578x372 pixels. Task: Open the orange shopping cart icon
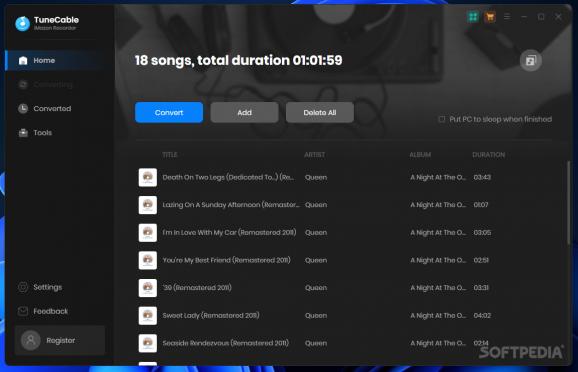pos(490,17)
